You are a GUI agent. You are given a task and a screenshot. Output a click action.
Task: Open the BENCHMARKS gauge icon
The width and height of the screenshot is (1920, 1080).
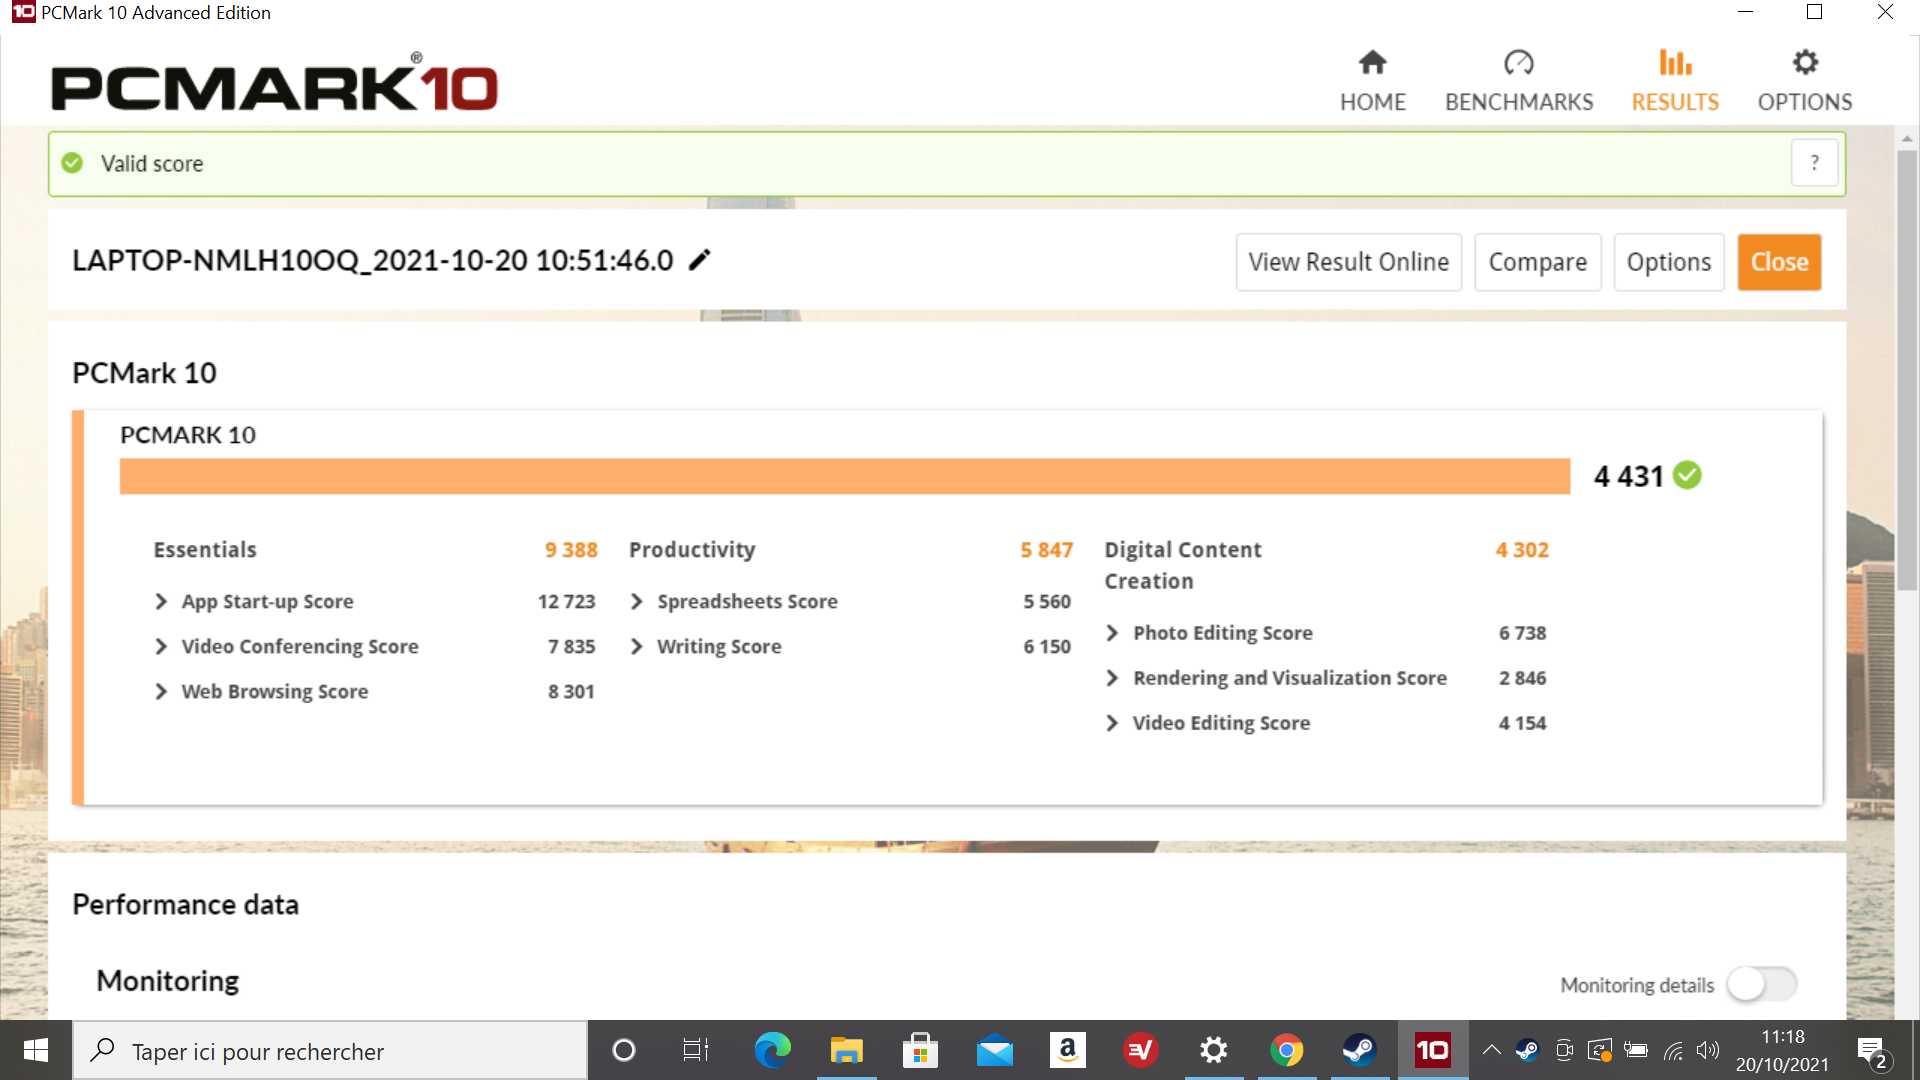tap(1518, 63)
